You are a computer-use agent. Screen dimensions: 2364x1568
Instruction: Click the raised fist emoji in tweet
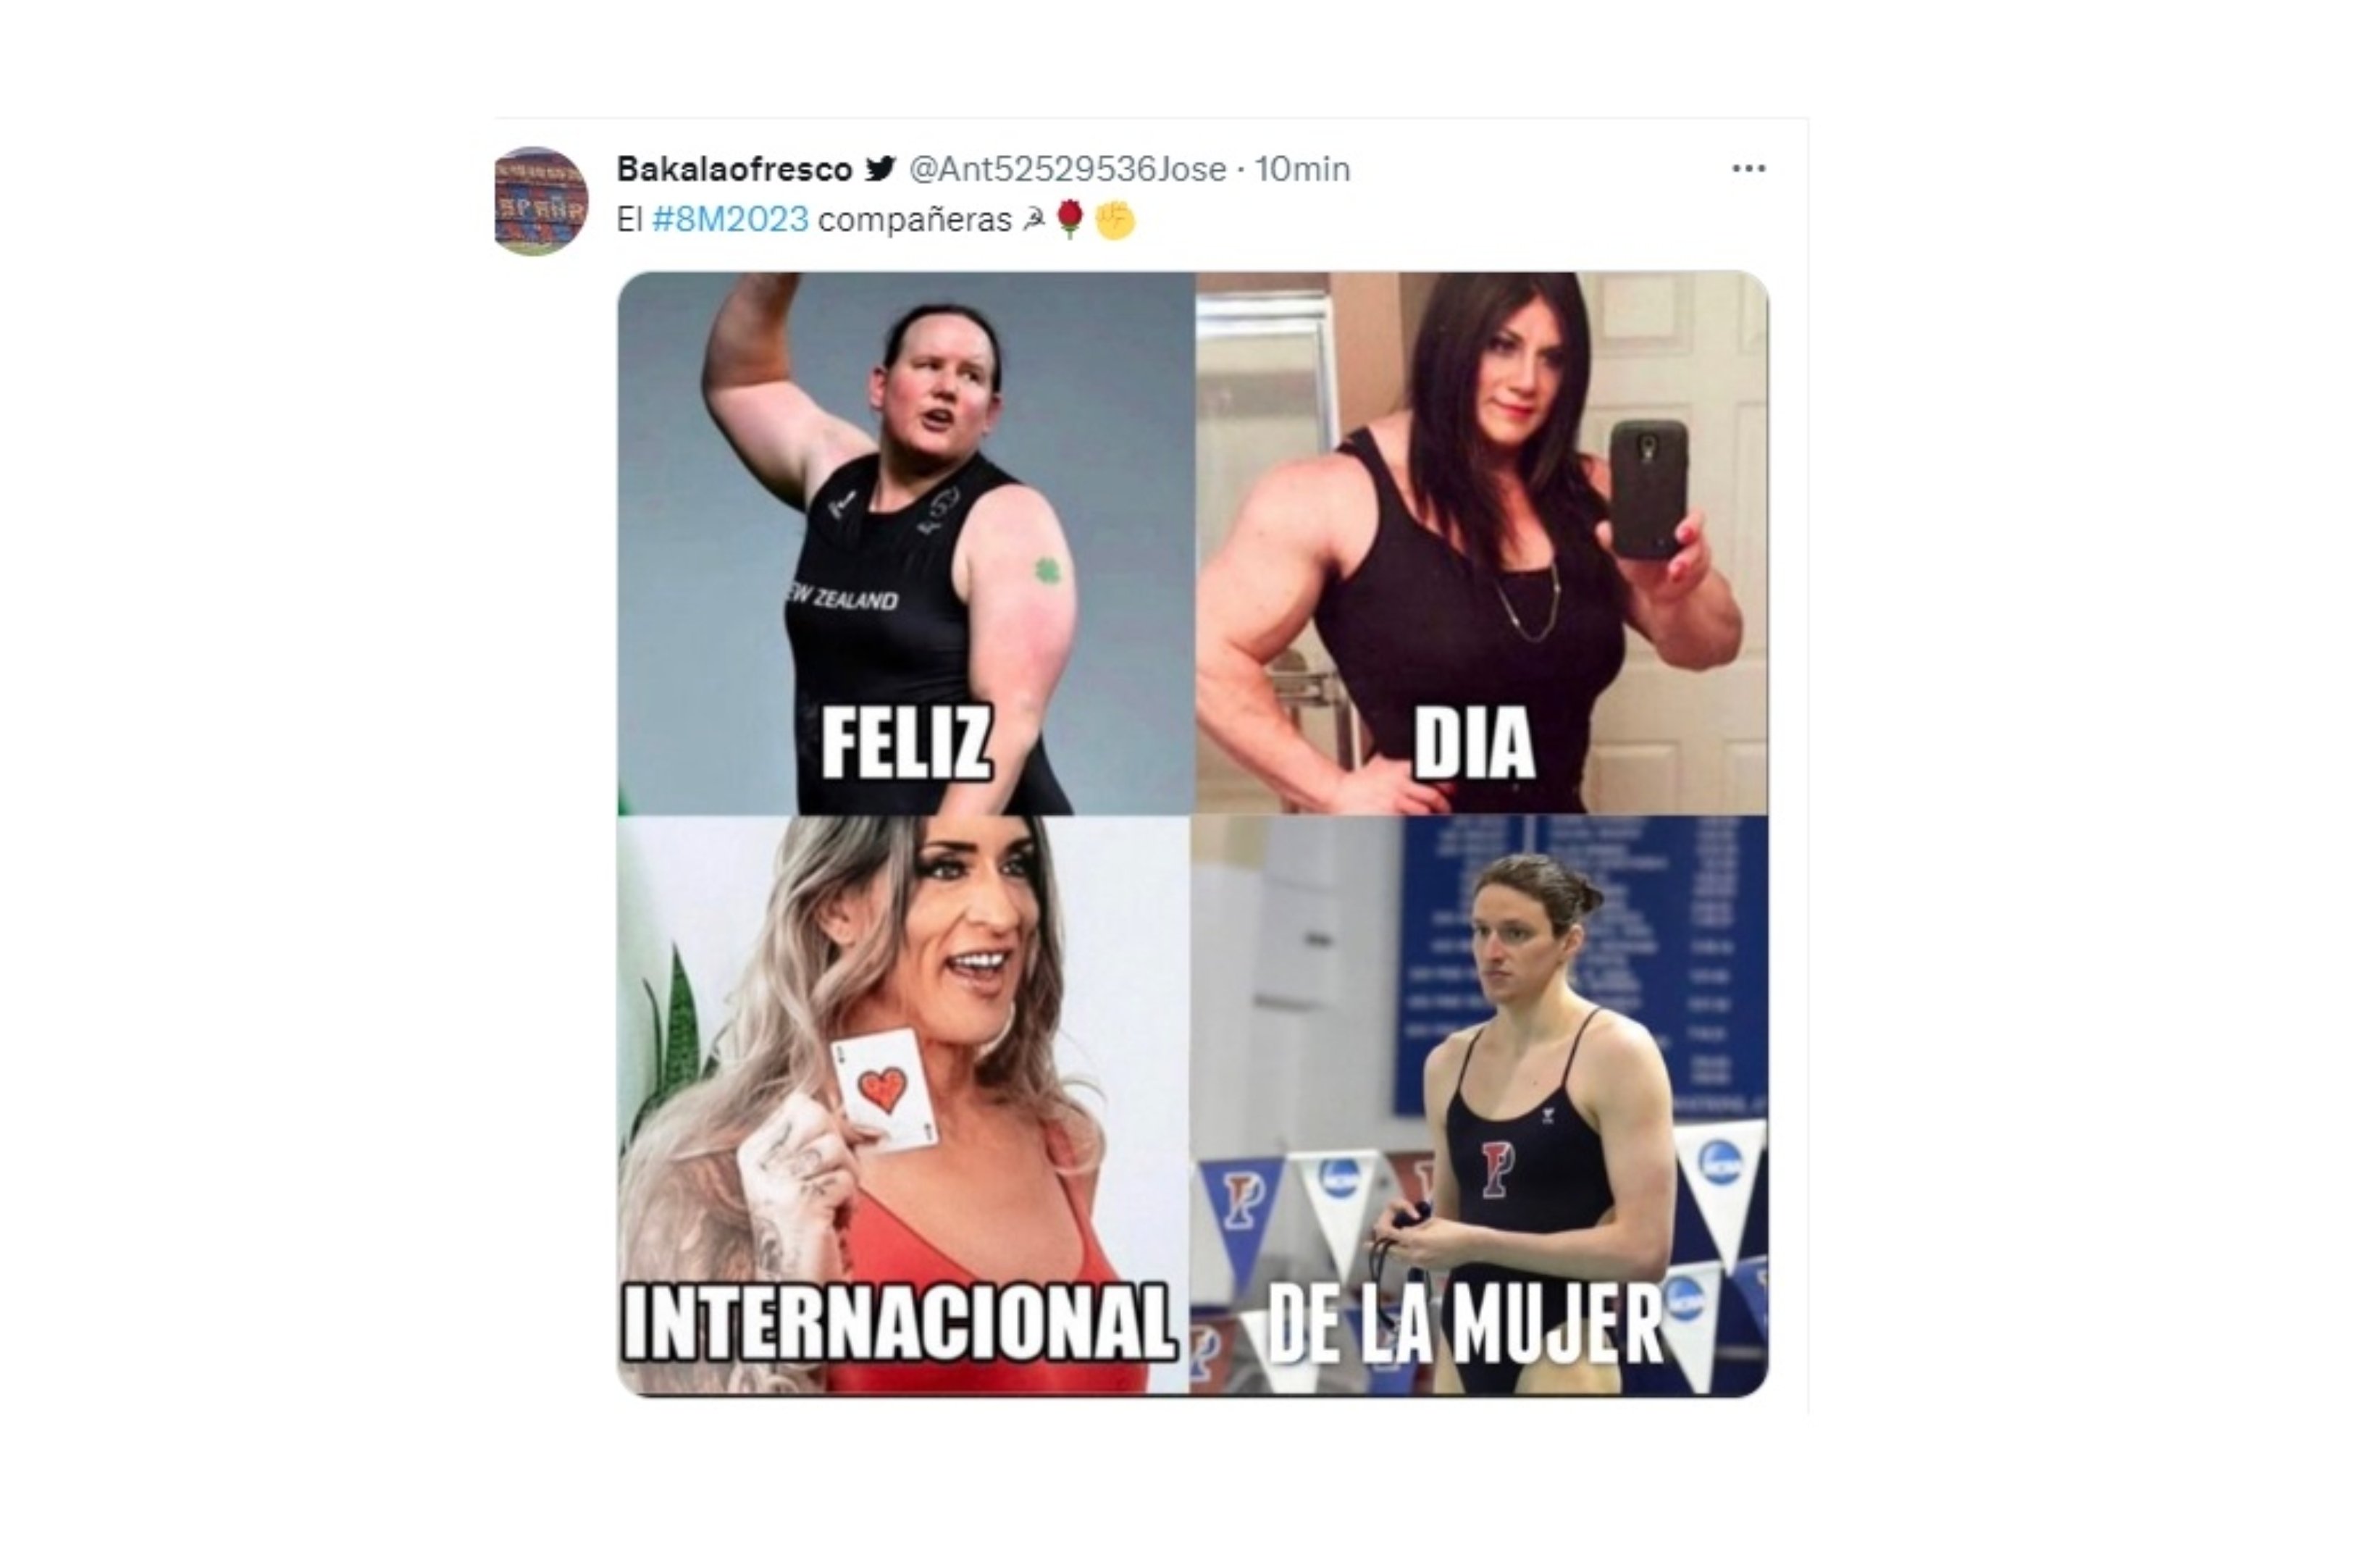1116,220
